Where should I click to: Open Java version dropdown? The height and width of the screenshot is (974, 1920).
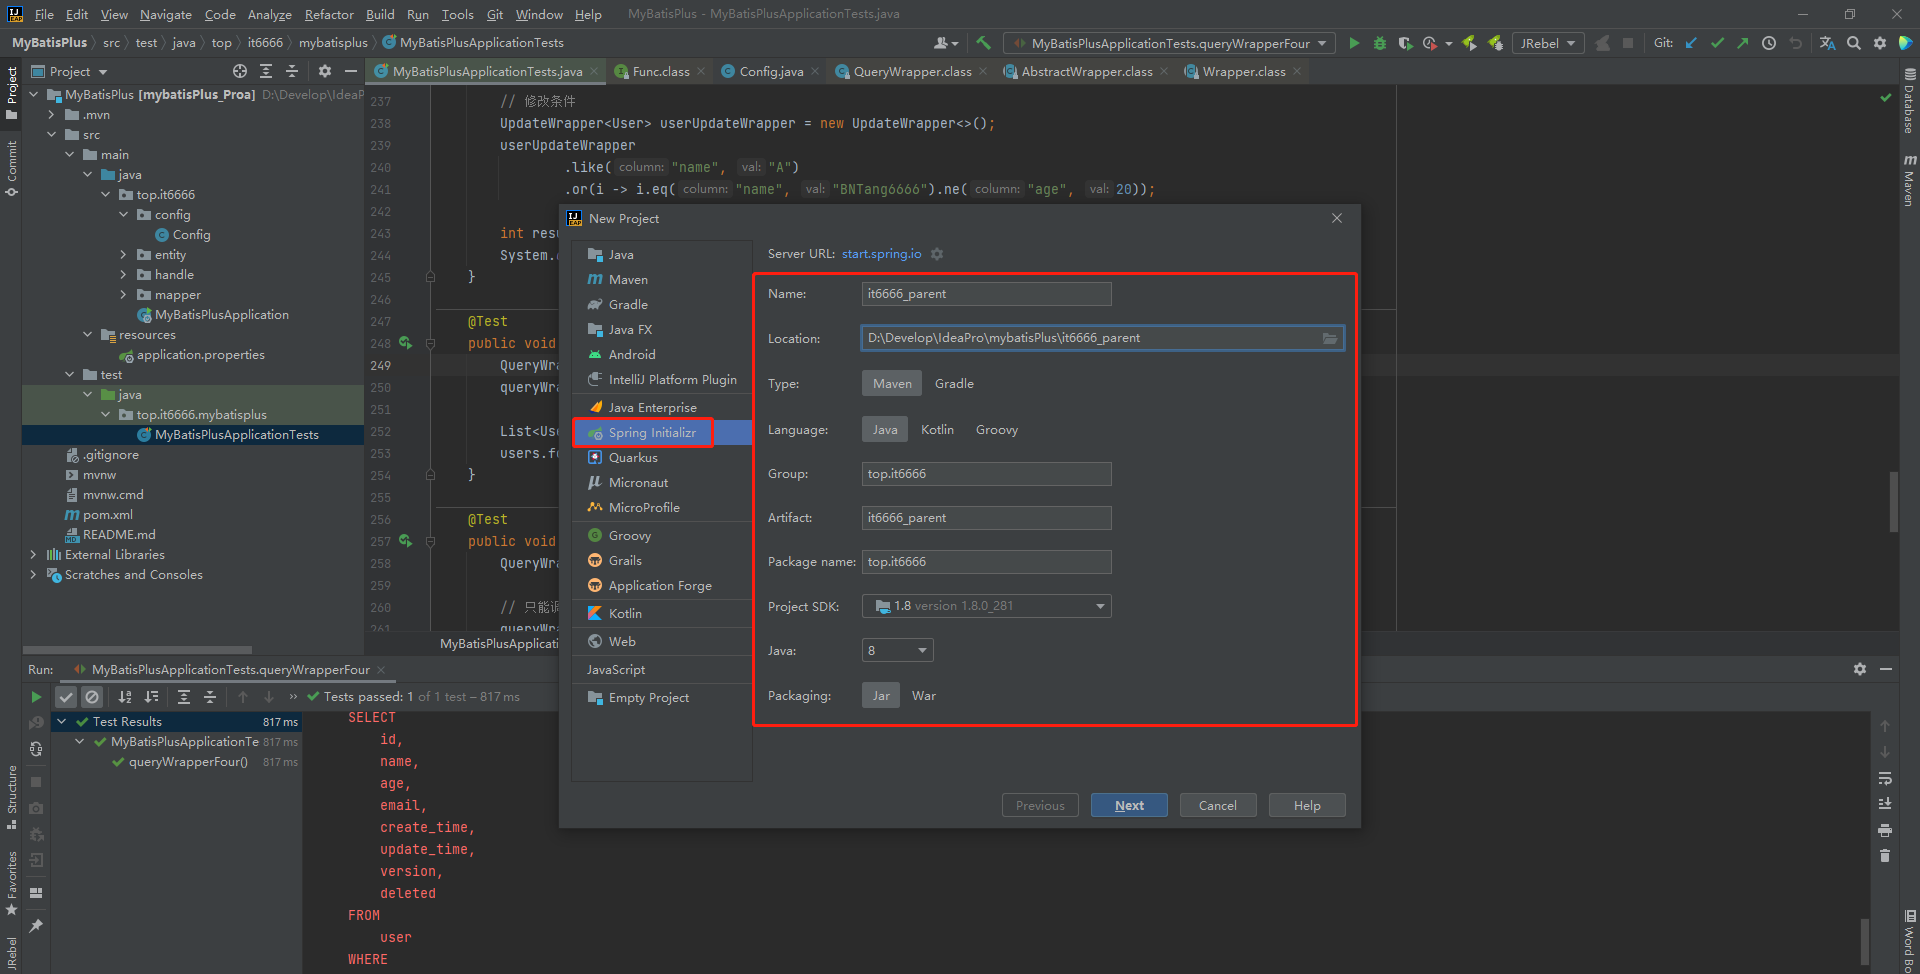pyautogui.click(x=898, y=651)
